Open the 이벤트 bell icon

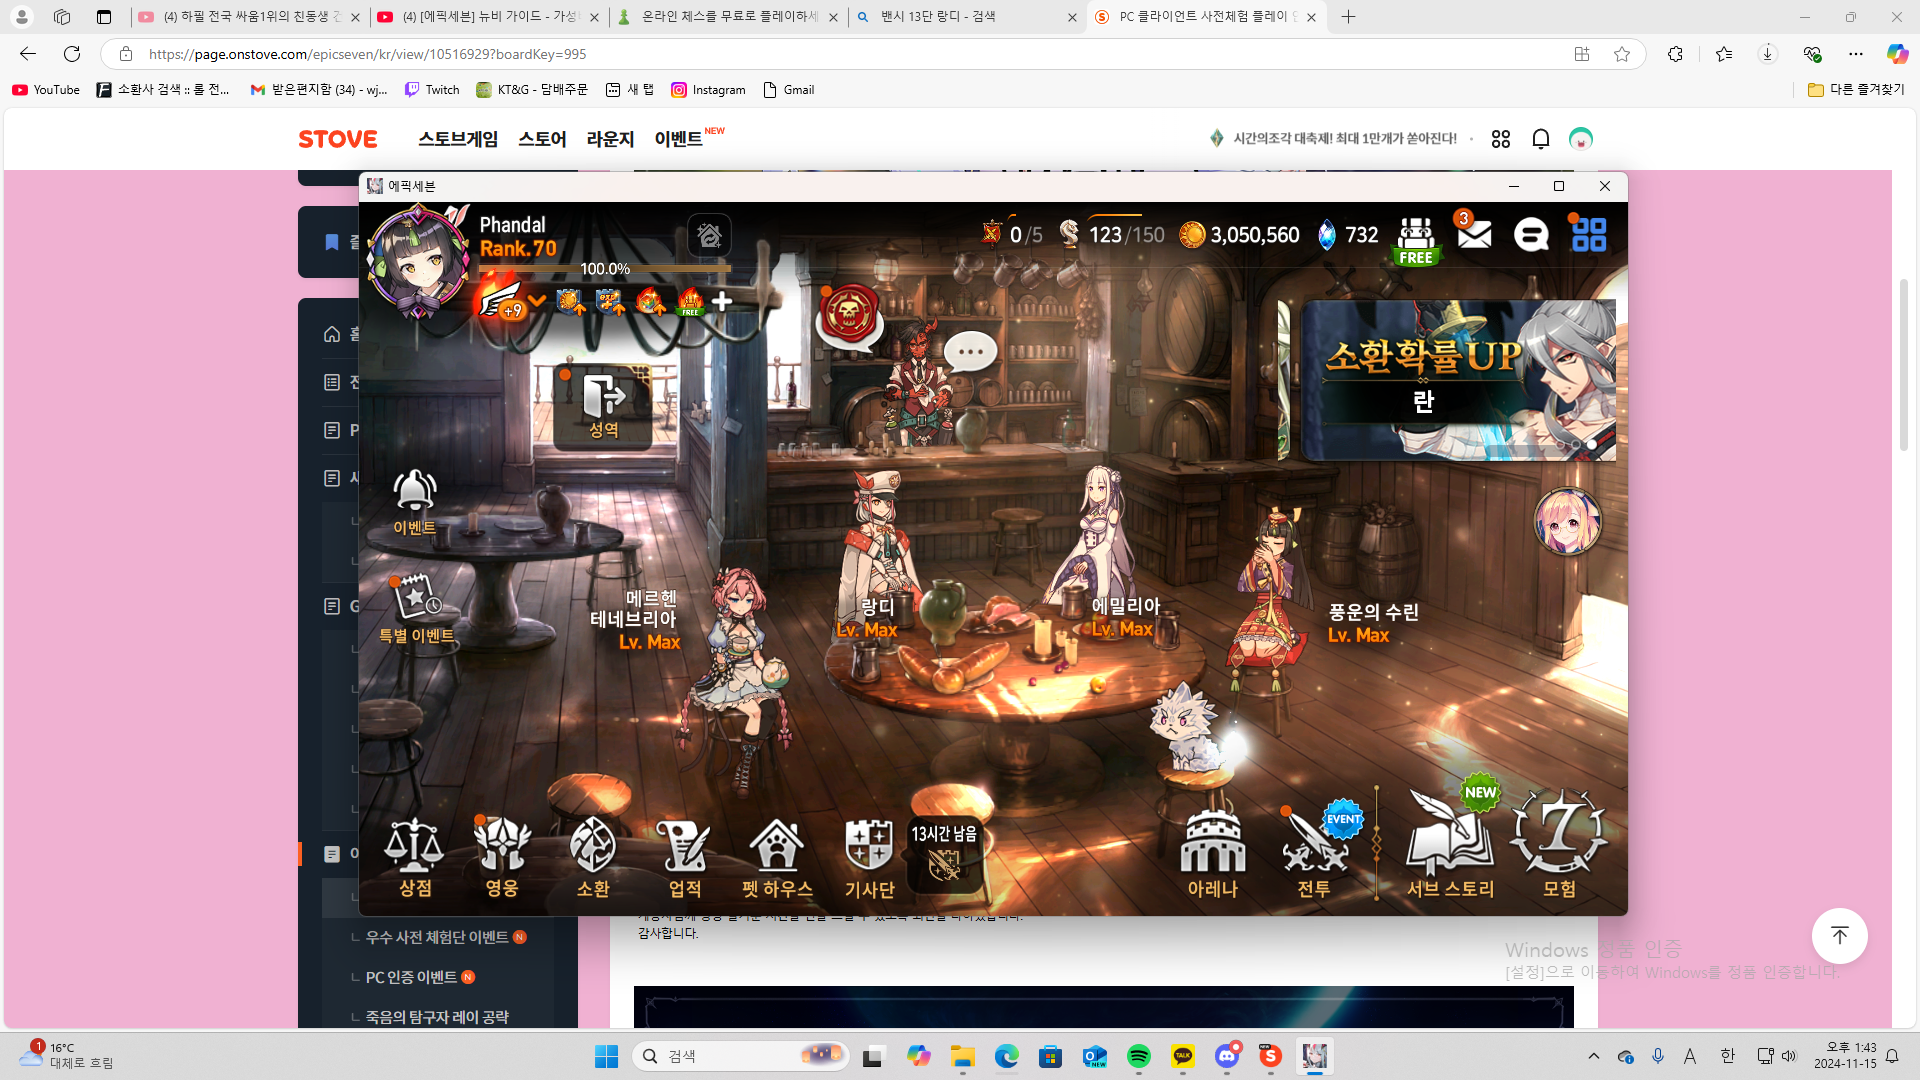[x=414, y=503]
